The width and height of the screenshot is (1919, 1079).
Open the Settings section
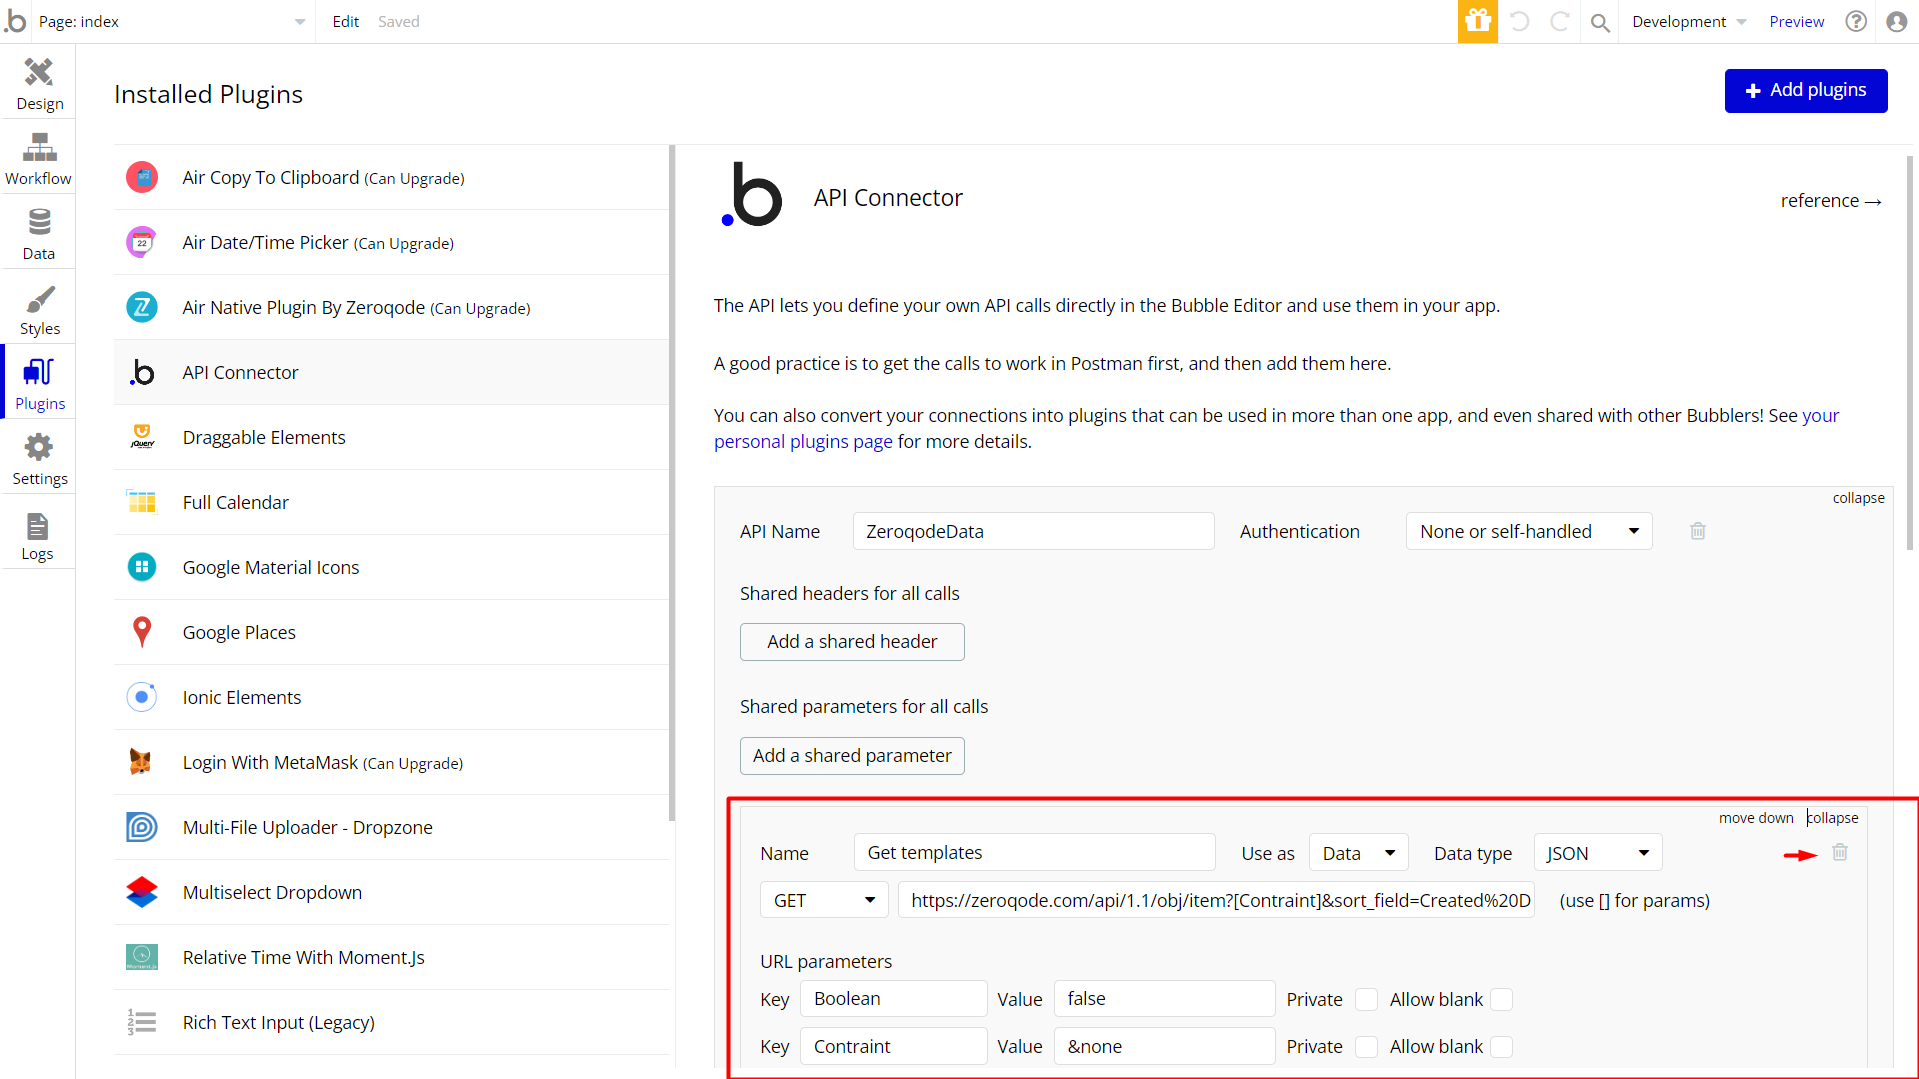tap(39, 459)
